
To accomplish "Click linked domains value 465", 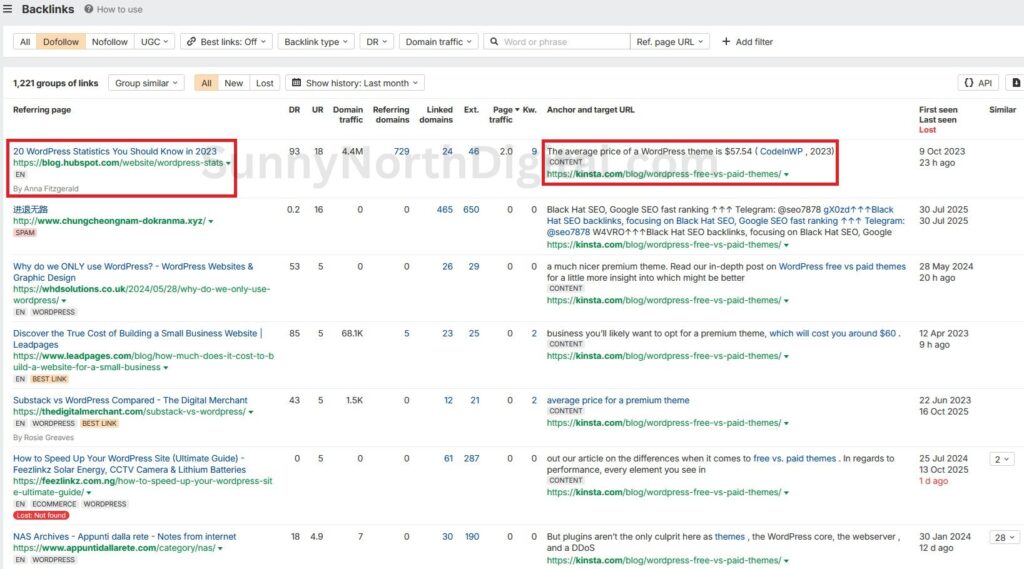I will pos(445,210).
